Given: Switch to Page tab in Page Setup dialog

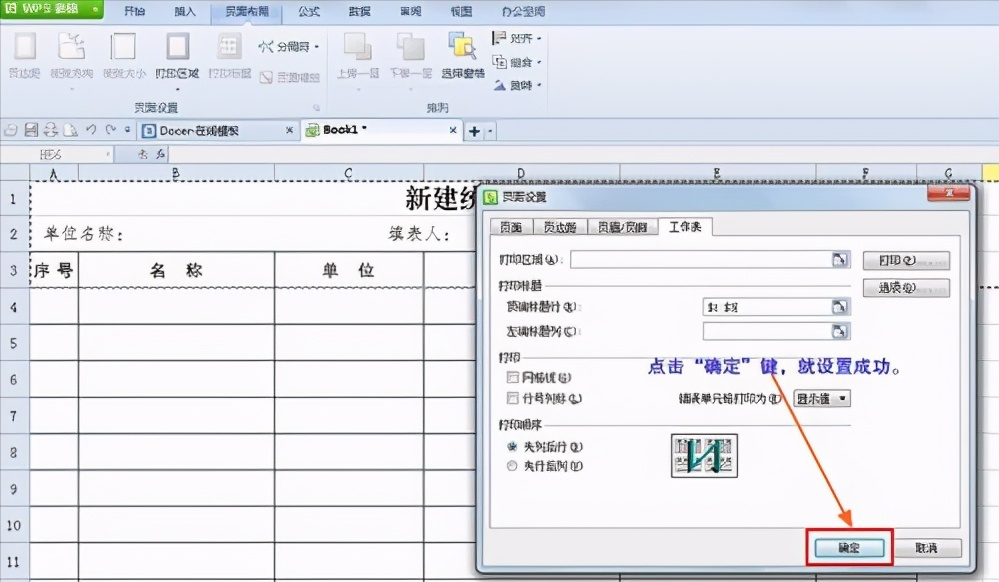Looking at the screenshot, I should tap(511, 227).
